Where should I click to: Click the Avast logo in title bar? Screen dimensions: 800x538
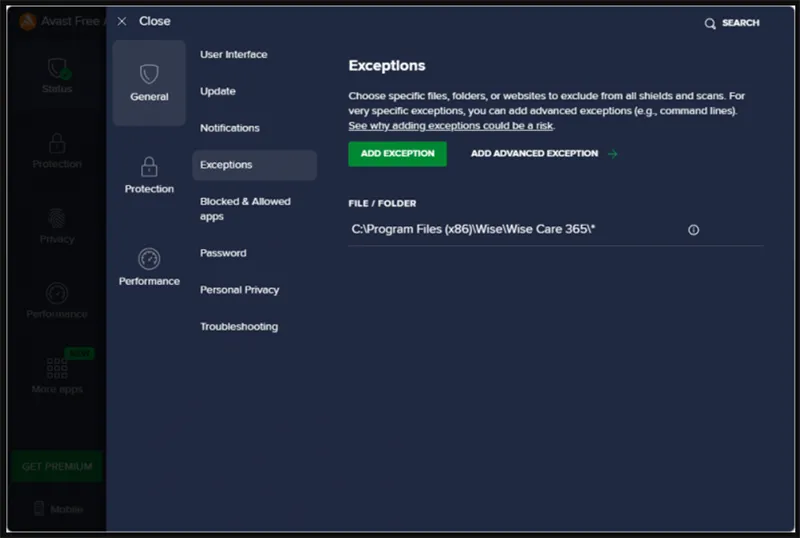click(28, 21)
